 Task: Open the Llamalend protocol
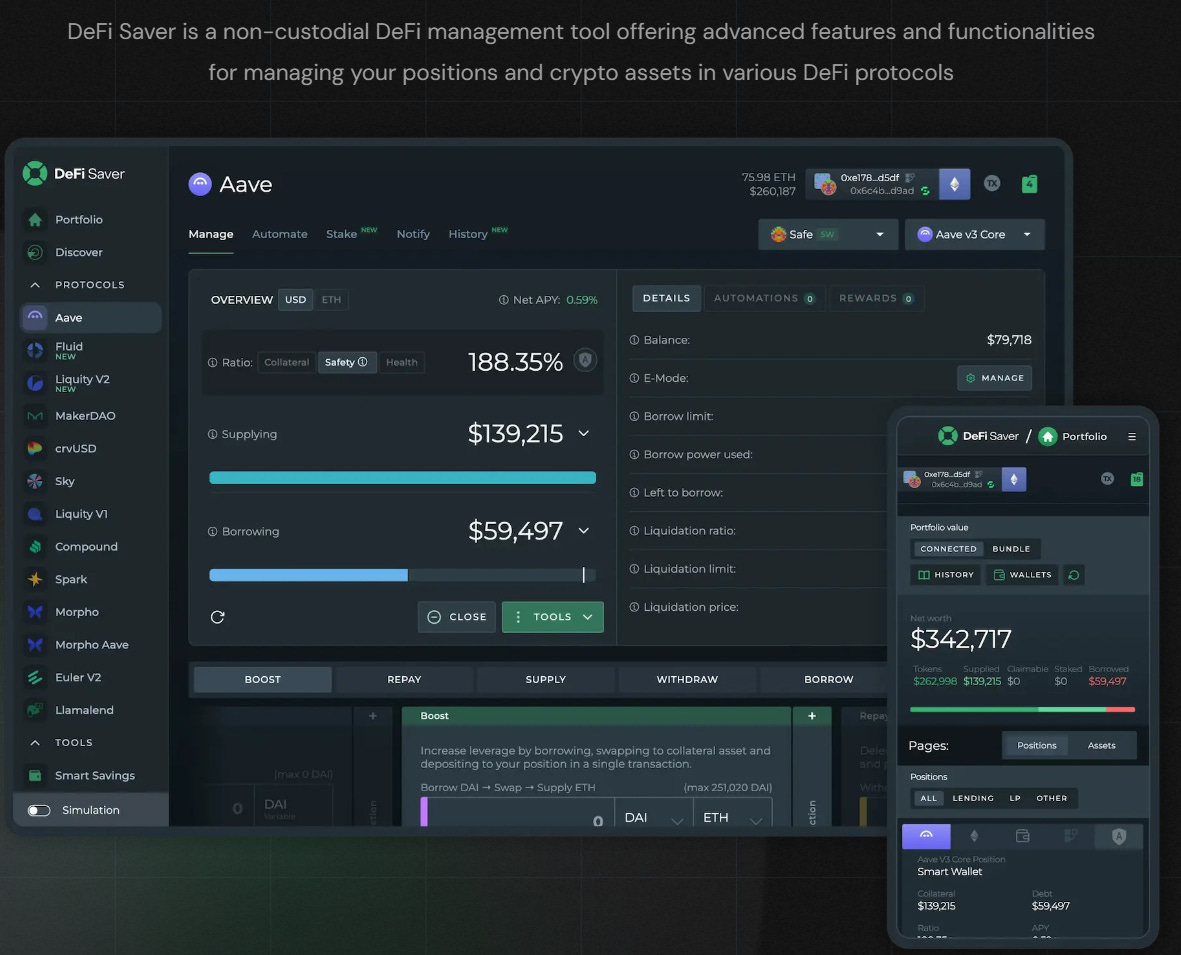pos(84,710)
